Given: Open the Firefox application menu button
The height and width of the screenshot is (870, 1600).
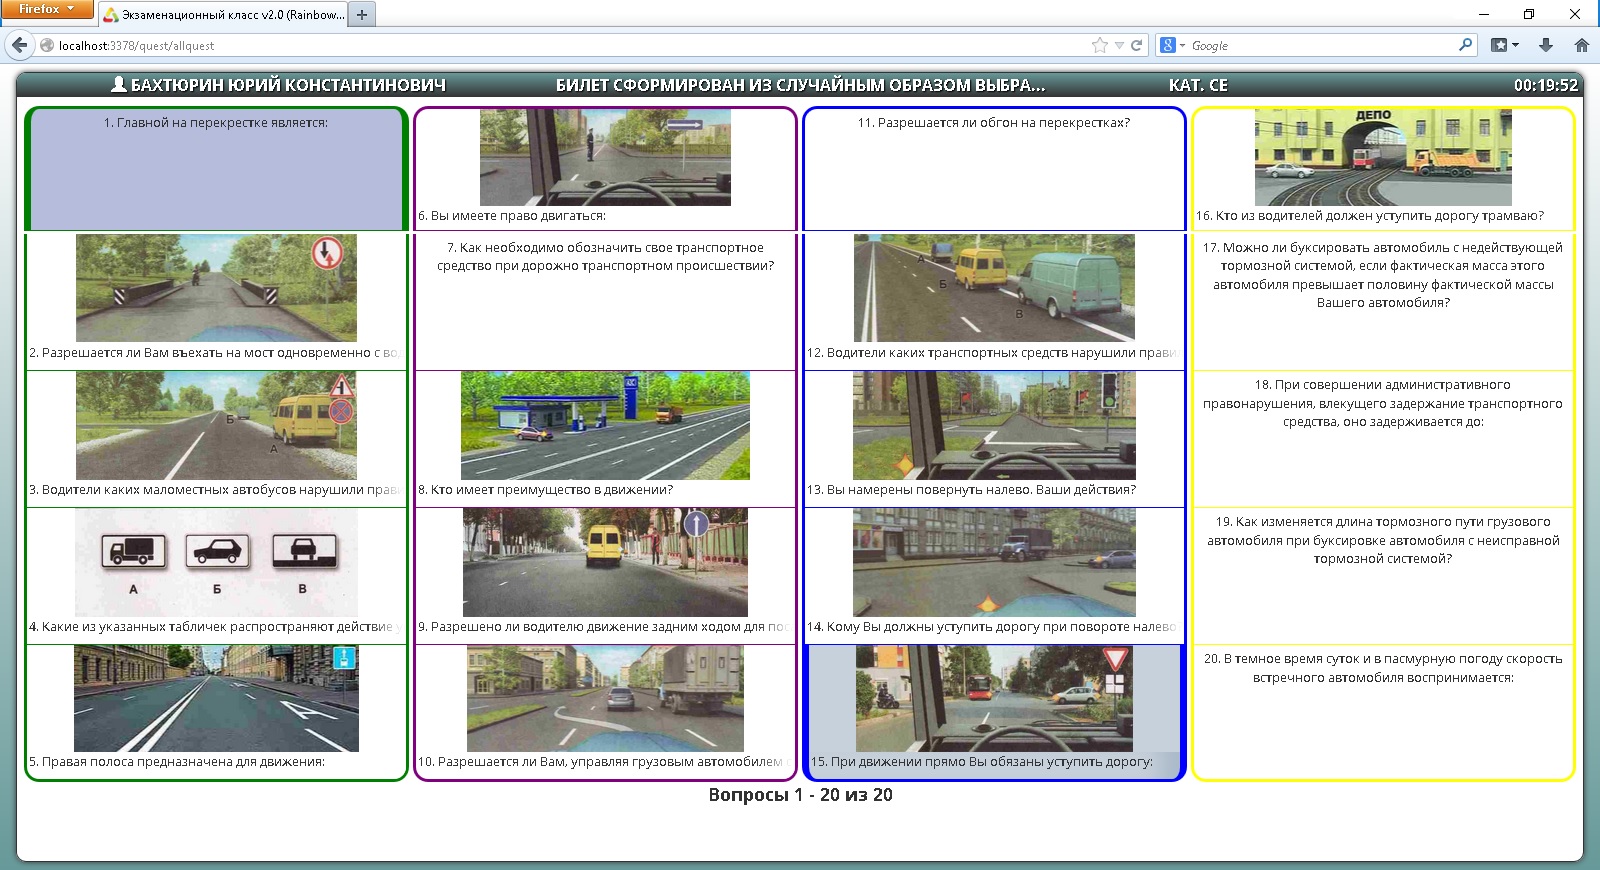Looking at the screenshot, I should tap(47, 9).
